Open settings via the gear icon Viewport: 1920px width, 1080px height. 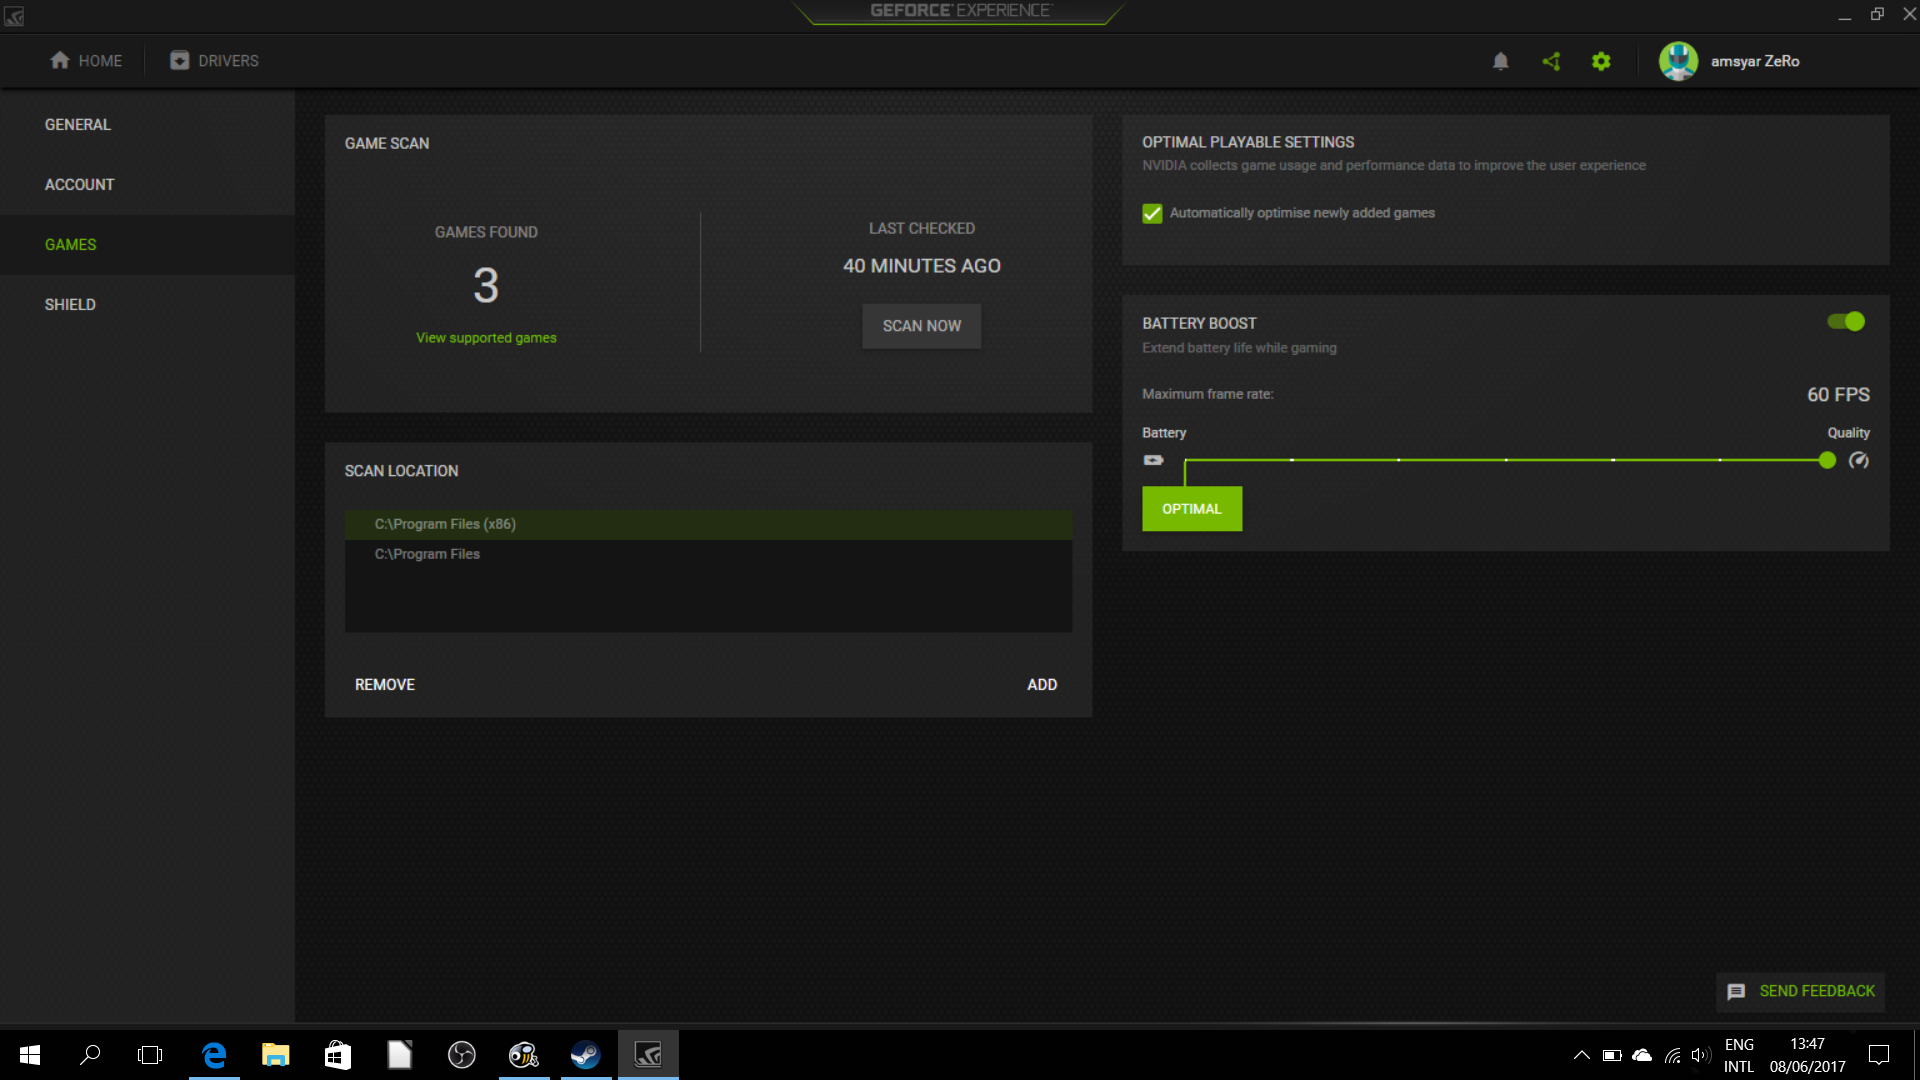pos(1601,61)
